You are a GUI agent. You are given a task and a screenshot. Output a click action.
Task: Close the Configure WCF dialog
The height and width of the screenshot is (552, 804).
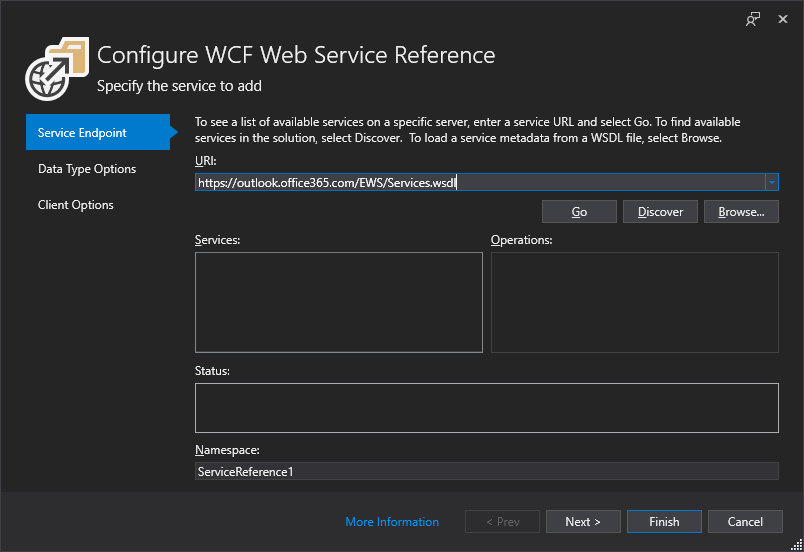click(x=782, y=19)
